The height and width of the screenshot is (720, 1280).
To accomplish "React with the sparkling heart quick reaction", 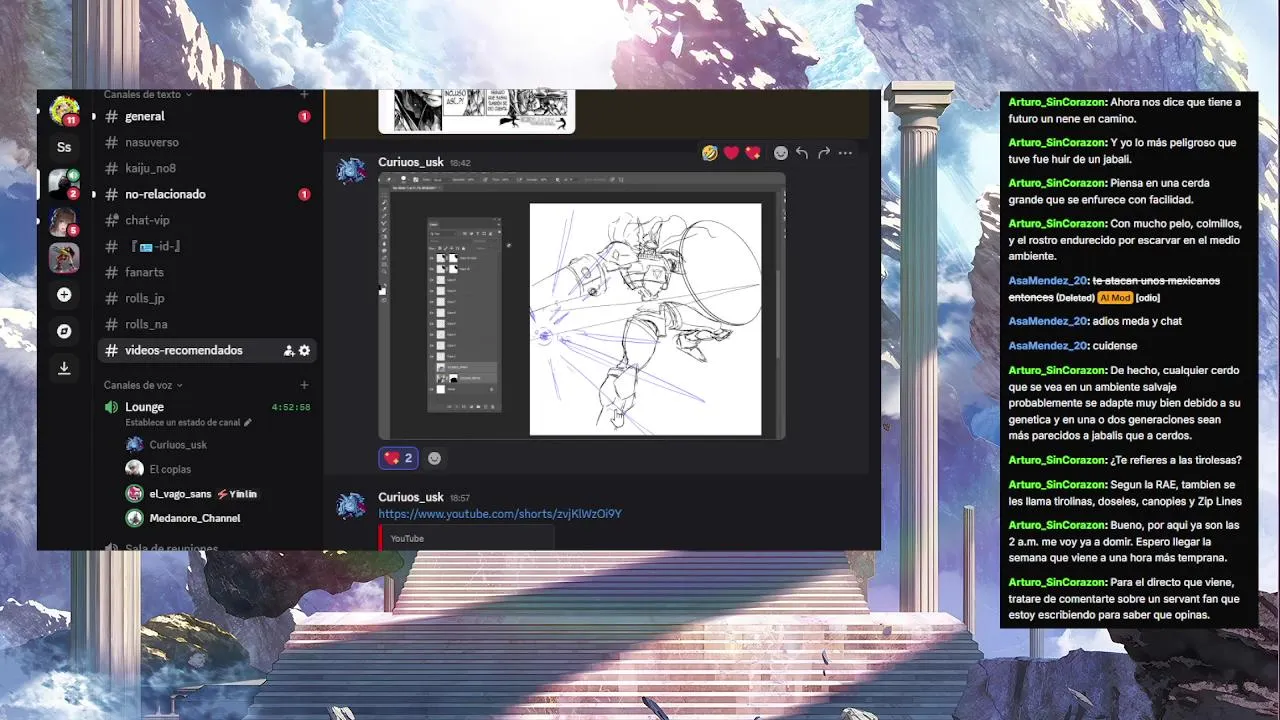I will click(753, 153).
